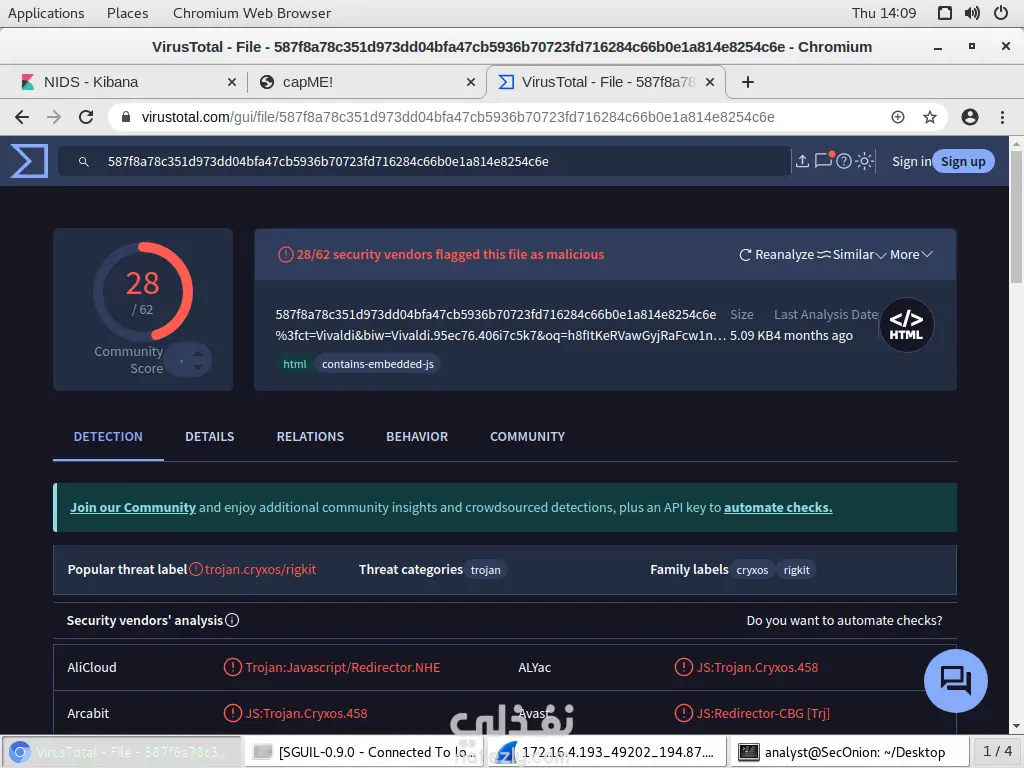Click the volume speaker icon

972,13
